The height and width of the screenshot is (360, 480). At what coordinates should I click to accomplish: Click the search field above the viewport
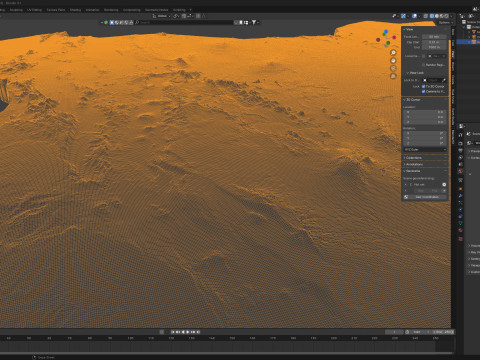(x=185, y=22)
